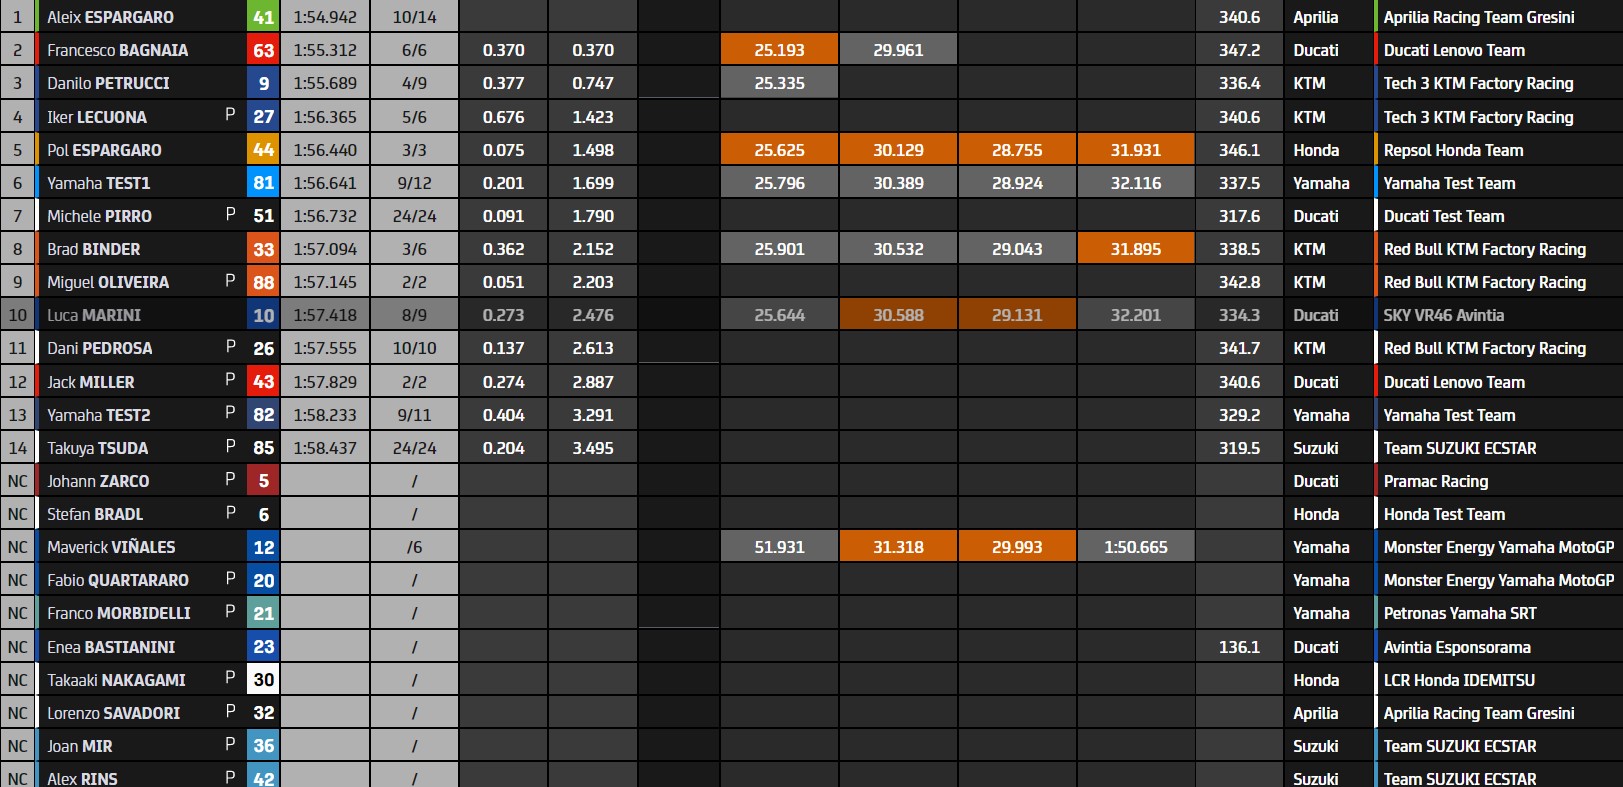Click position number 10 cell
The height and width of the screenshot is (787, 1623).
click(x=17, y=315)
